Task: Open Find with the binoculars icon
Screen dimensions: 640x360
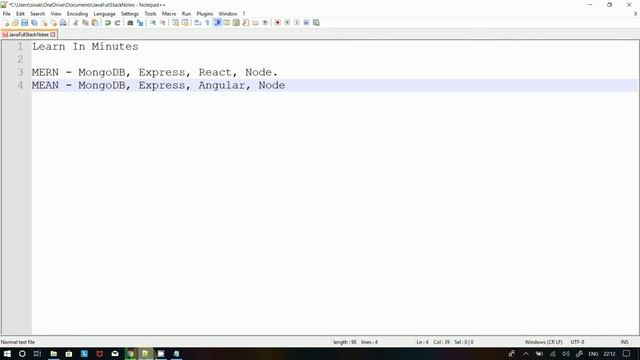Action: (130, 22)
